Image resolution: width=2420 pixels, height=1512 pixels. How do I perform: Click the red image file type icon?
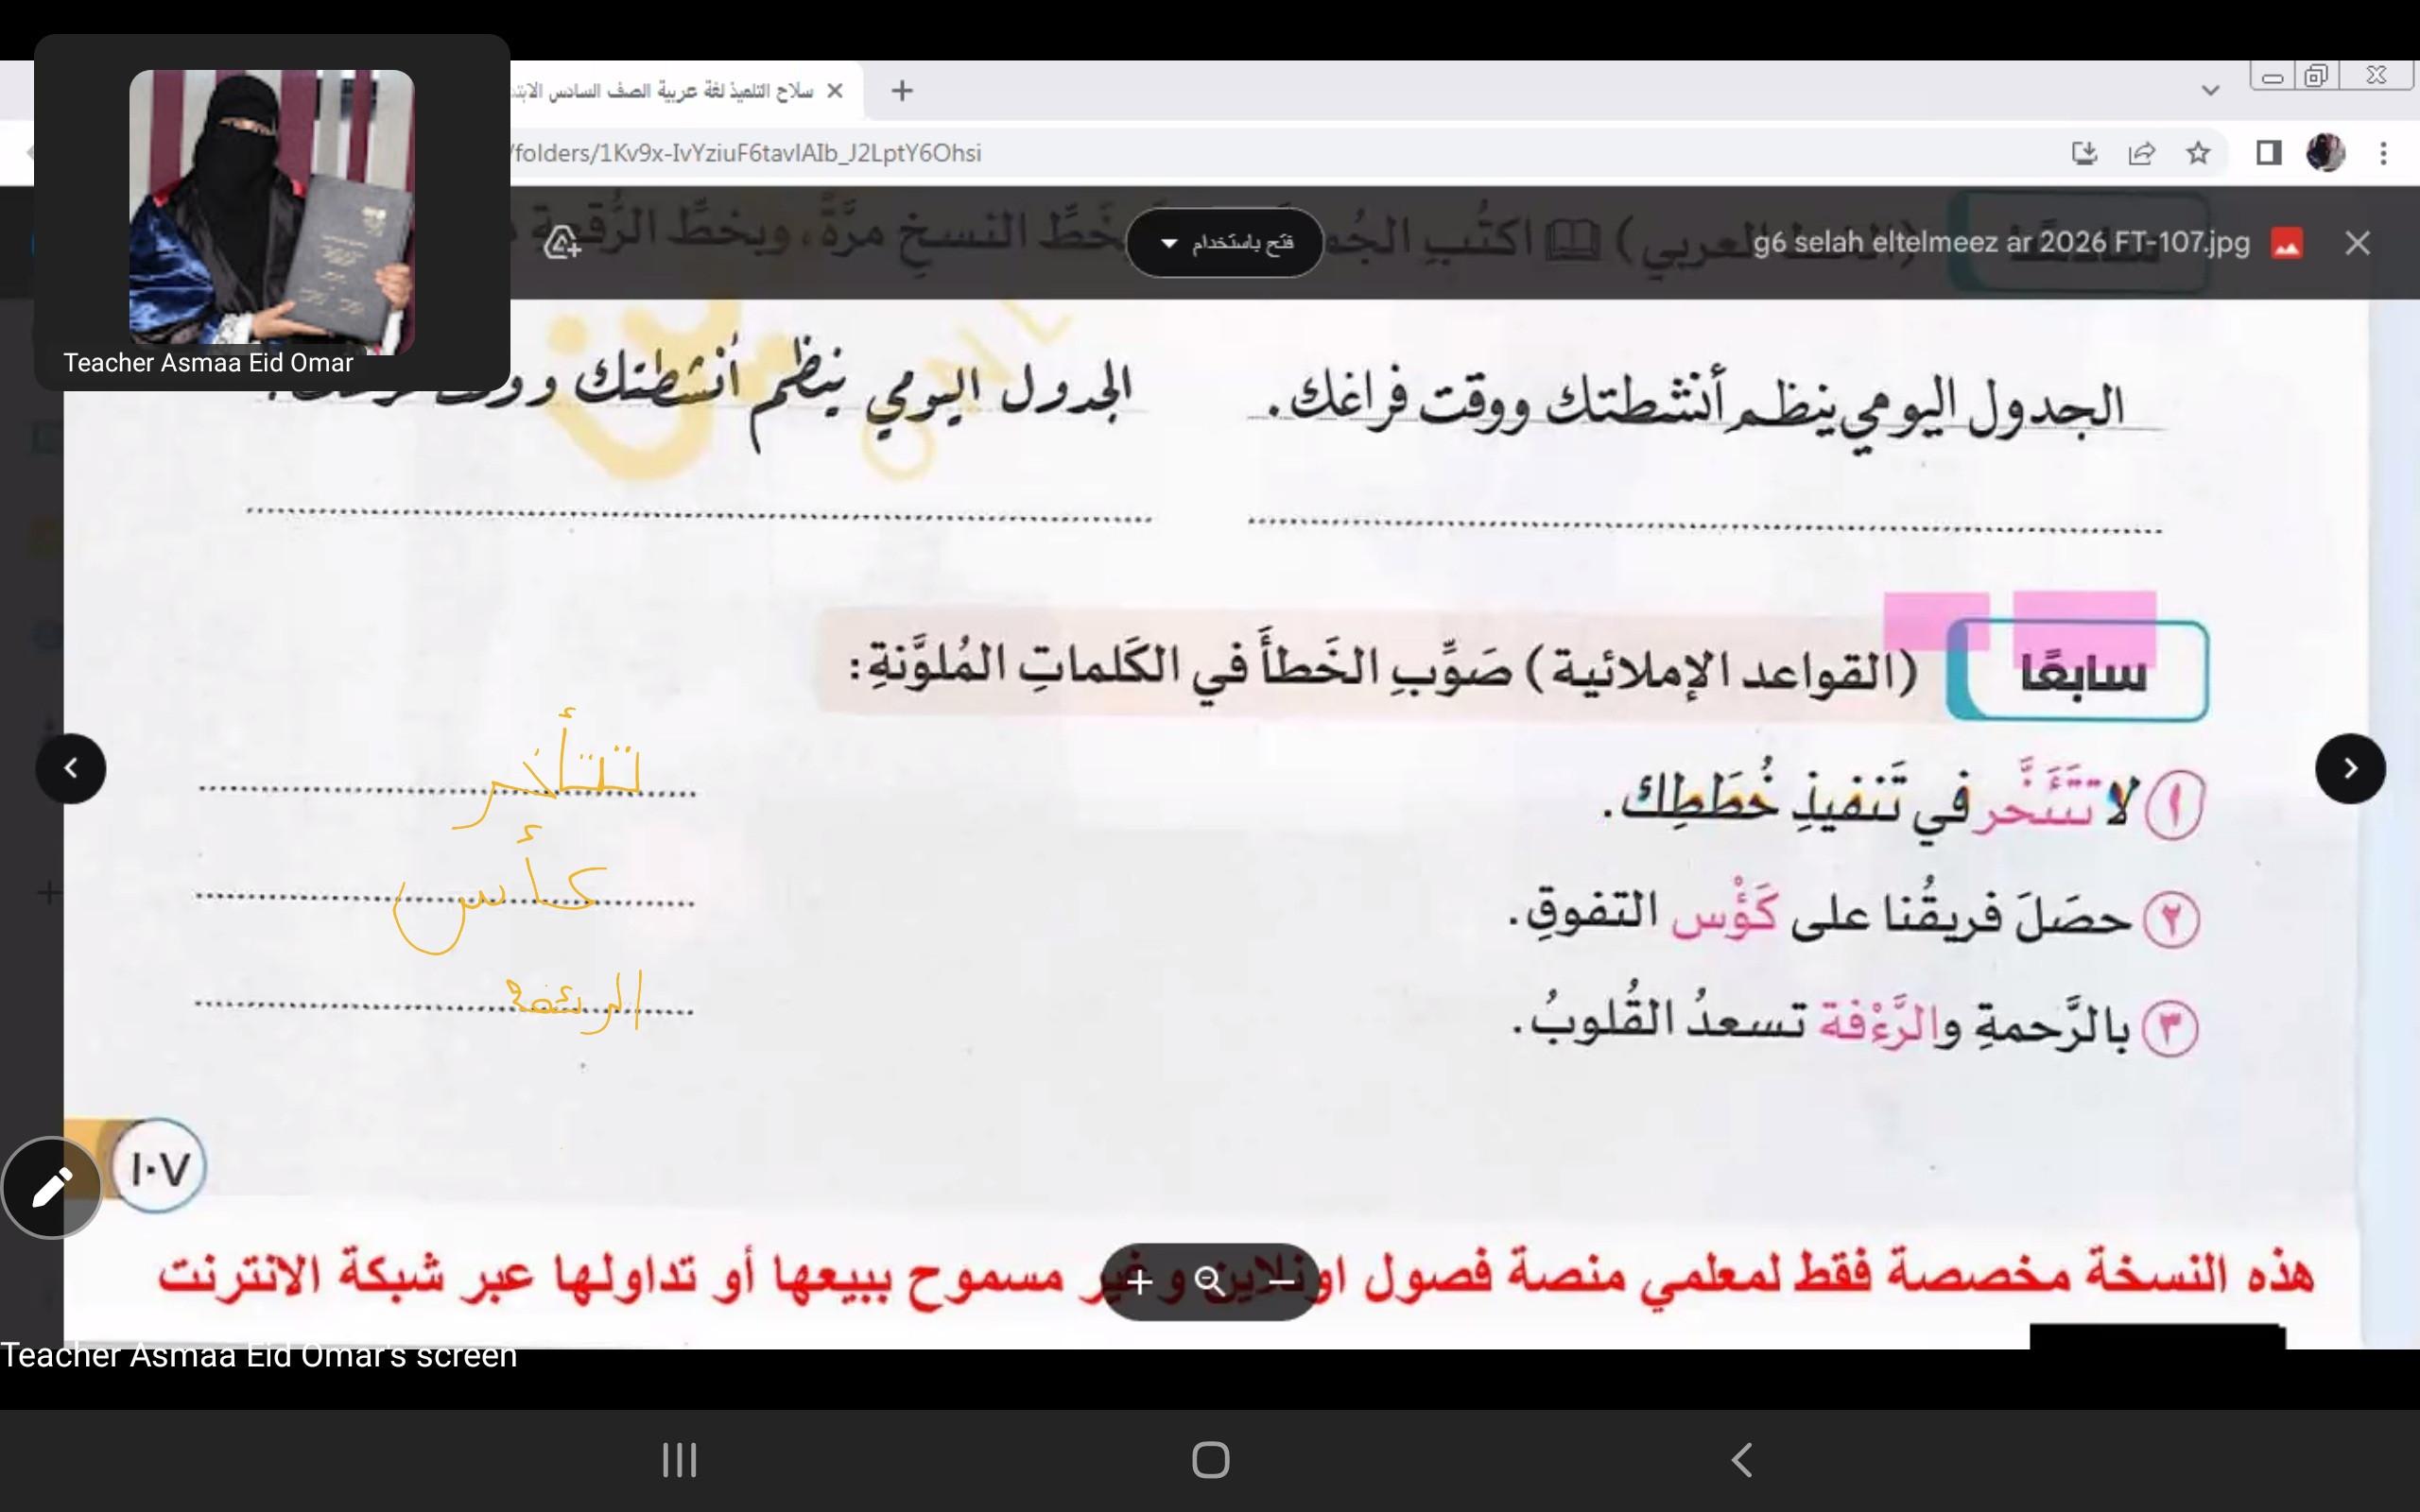2288,243
